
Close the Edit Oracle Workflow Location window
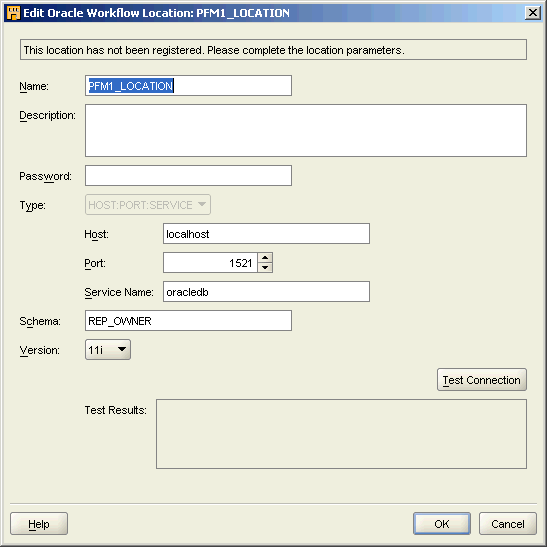[533, 13]
